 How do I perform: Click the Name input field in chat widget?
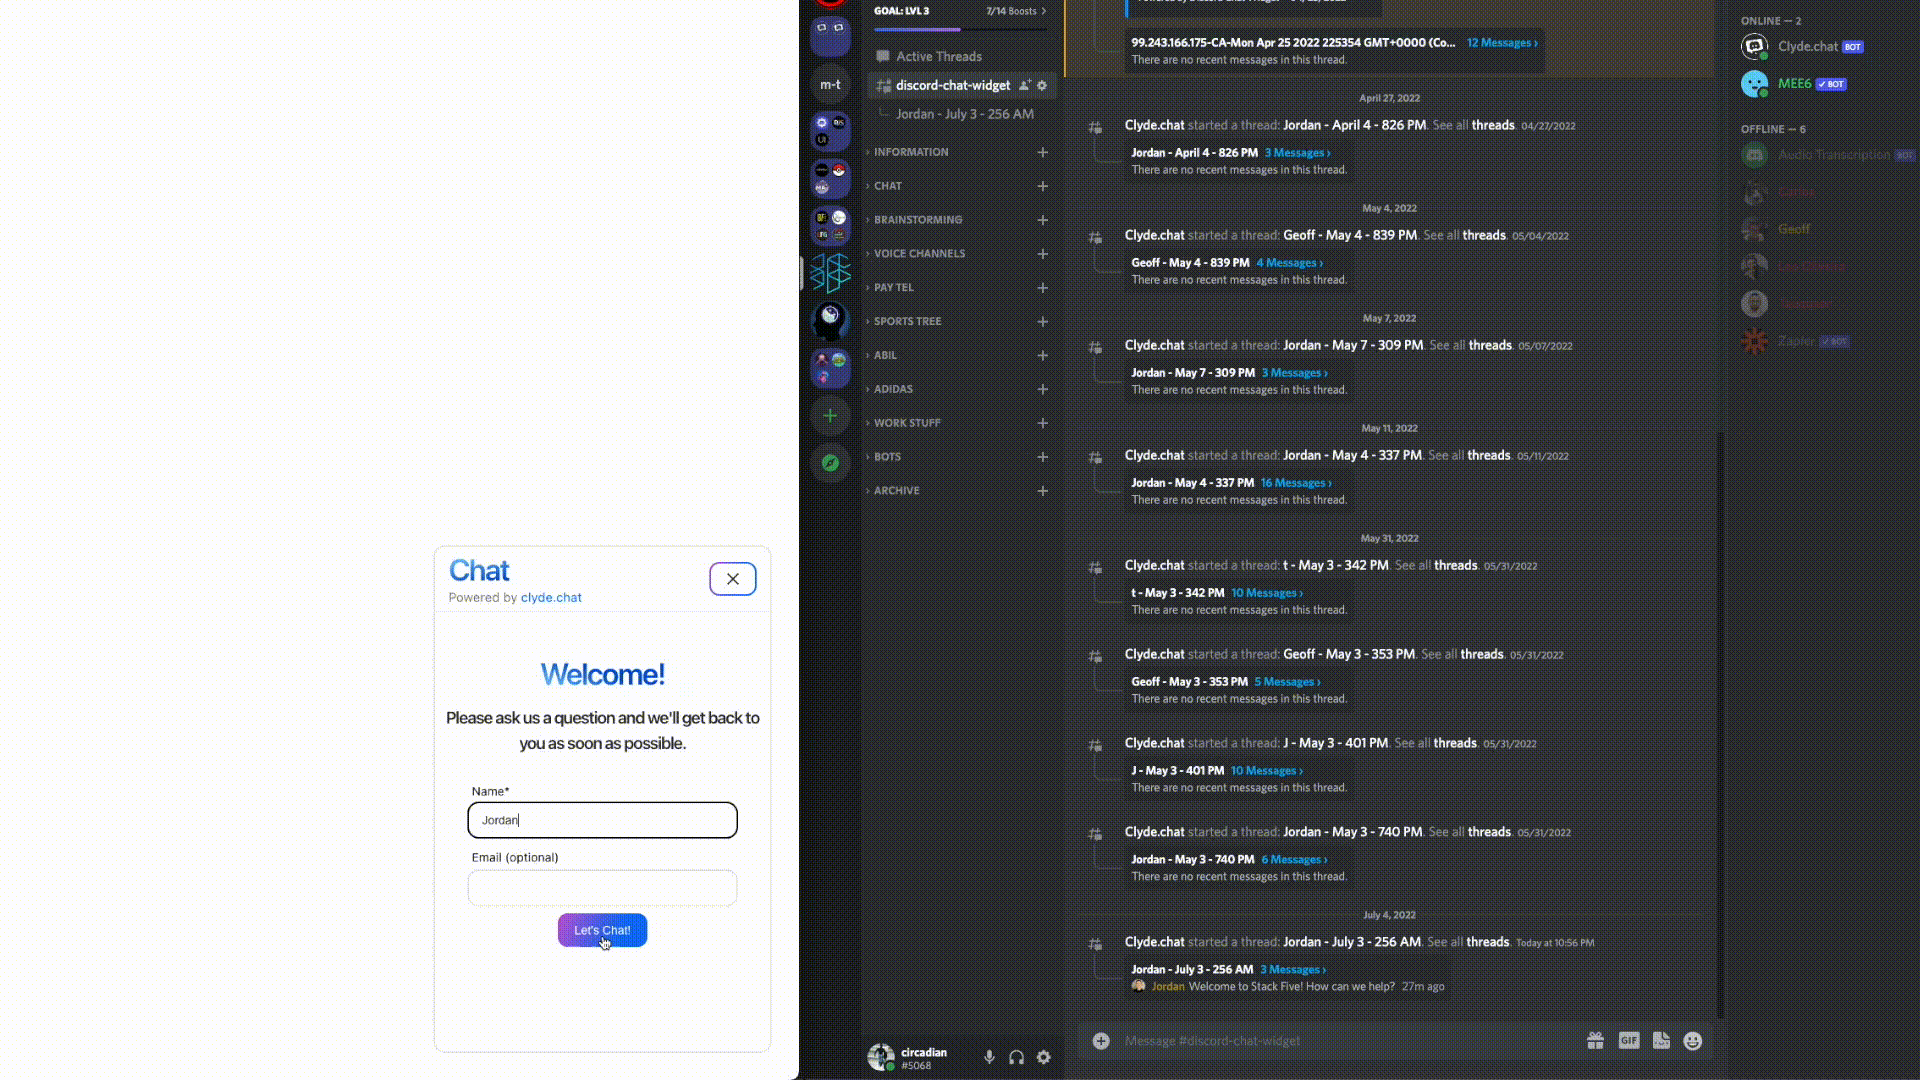coord(603,819)
